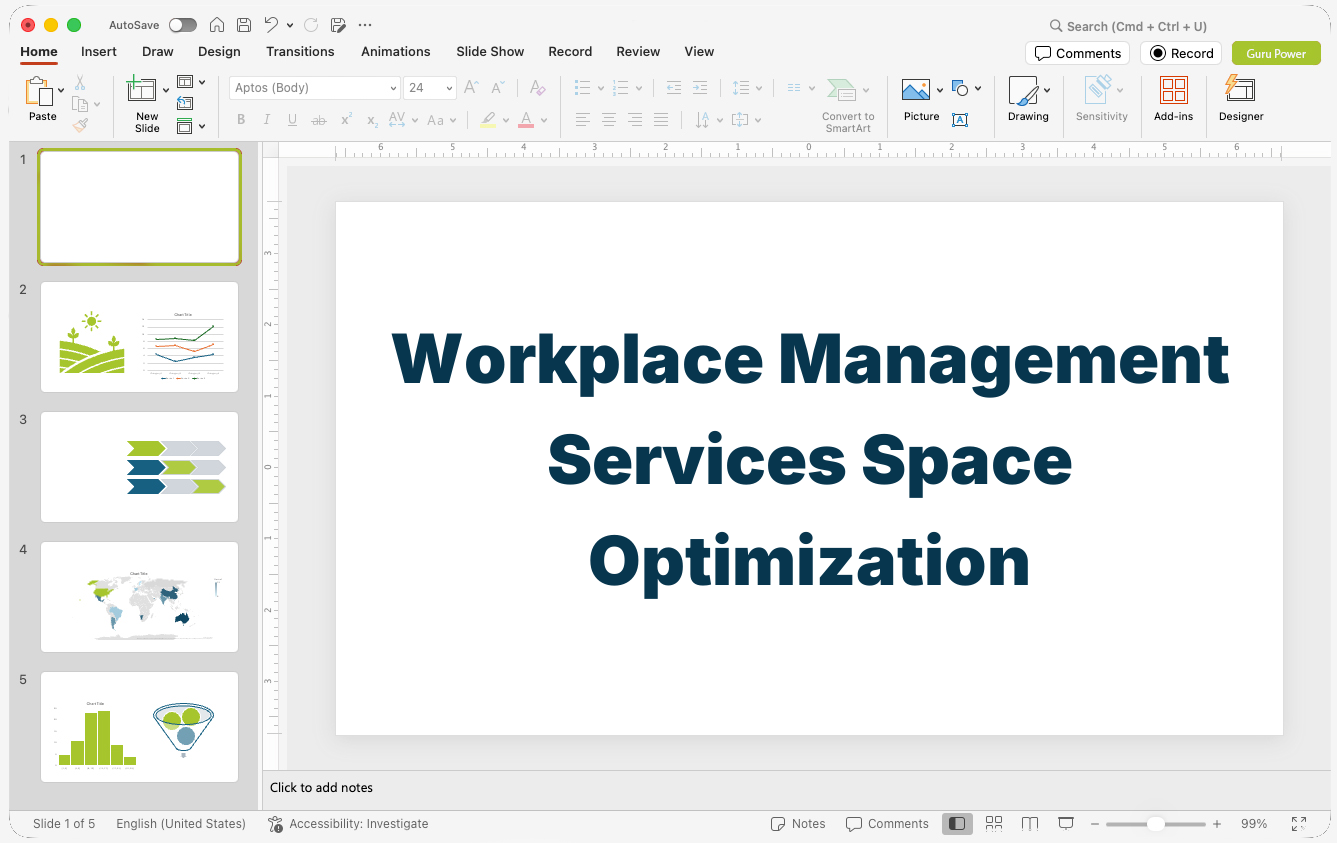The height and width of the screenshot is (843, 1337).
Task: Click the Undo arrow icon
Action: pos(271,25)
